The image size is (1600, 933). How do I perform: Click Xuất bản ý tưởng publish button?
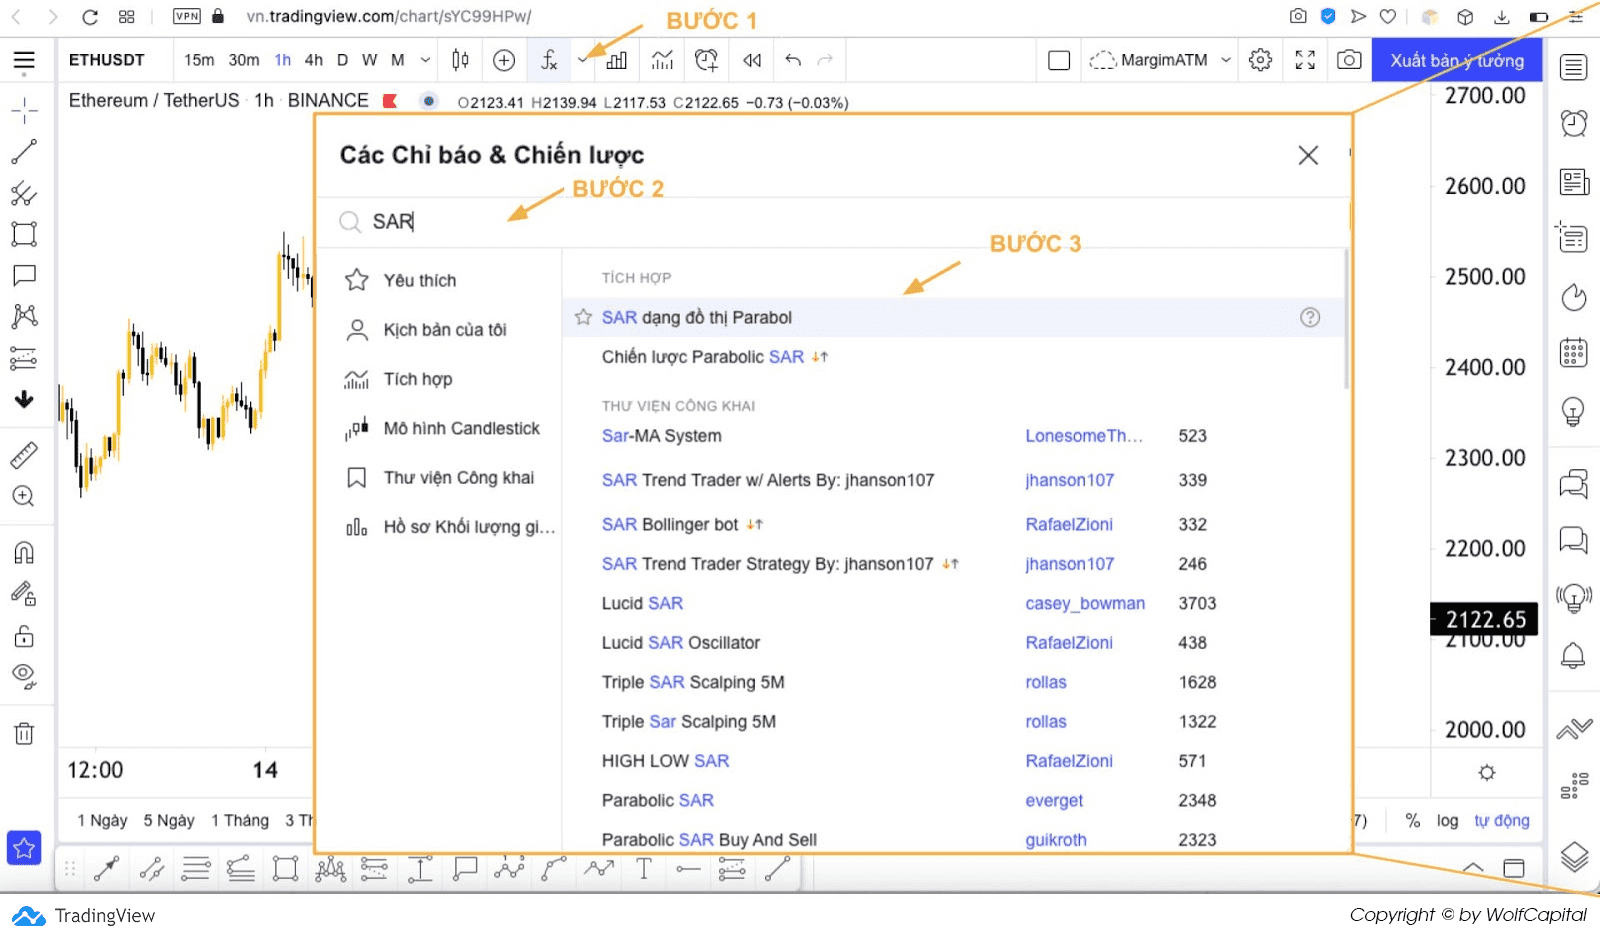tap(1457, 60)
